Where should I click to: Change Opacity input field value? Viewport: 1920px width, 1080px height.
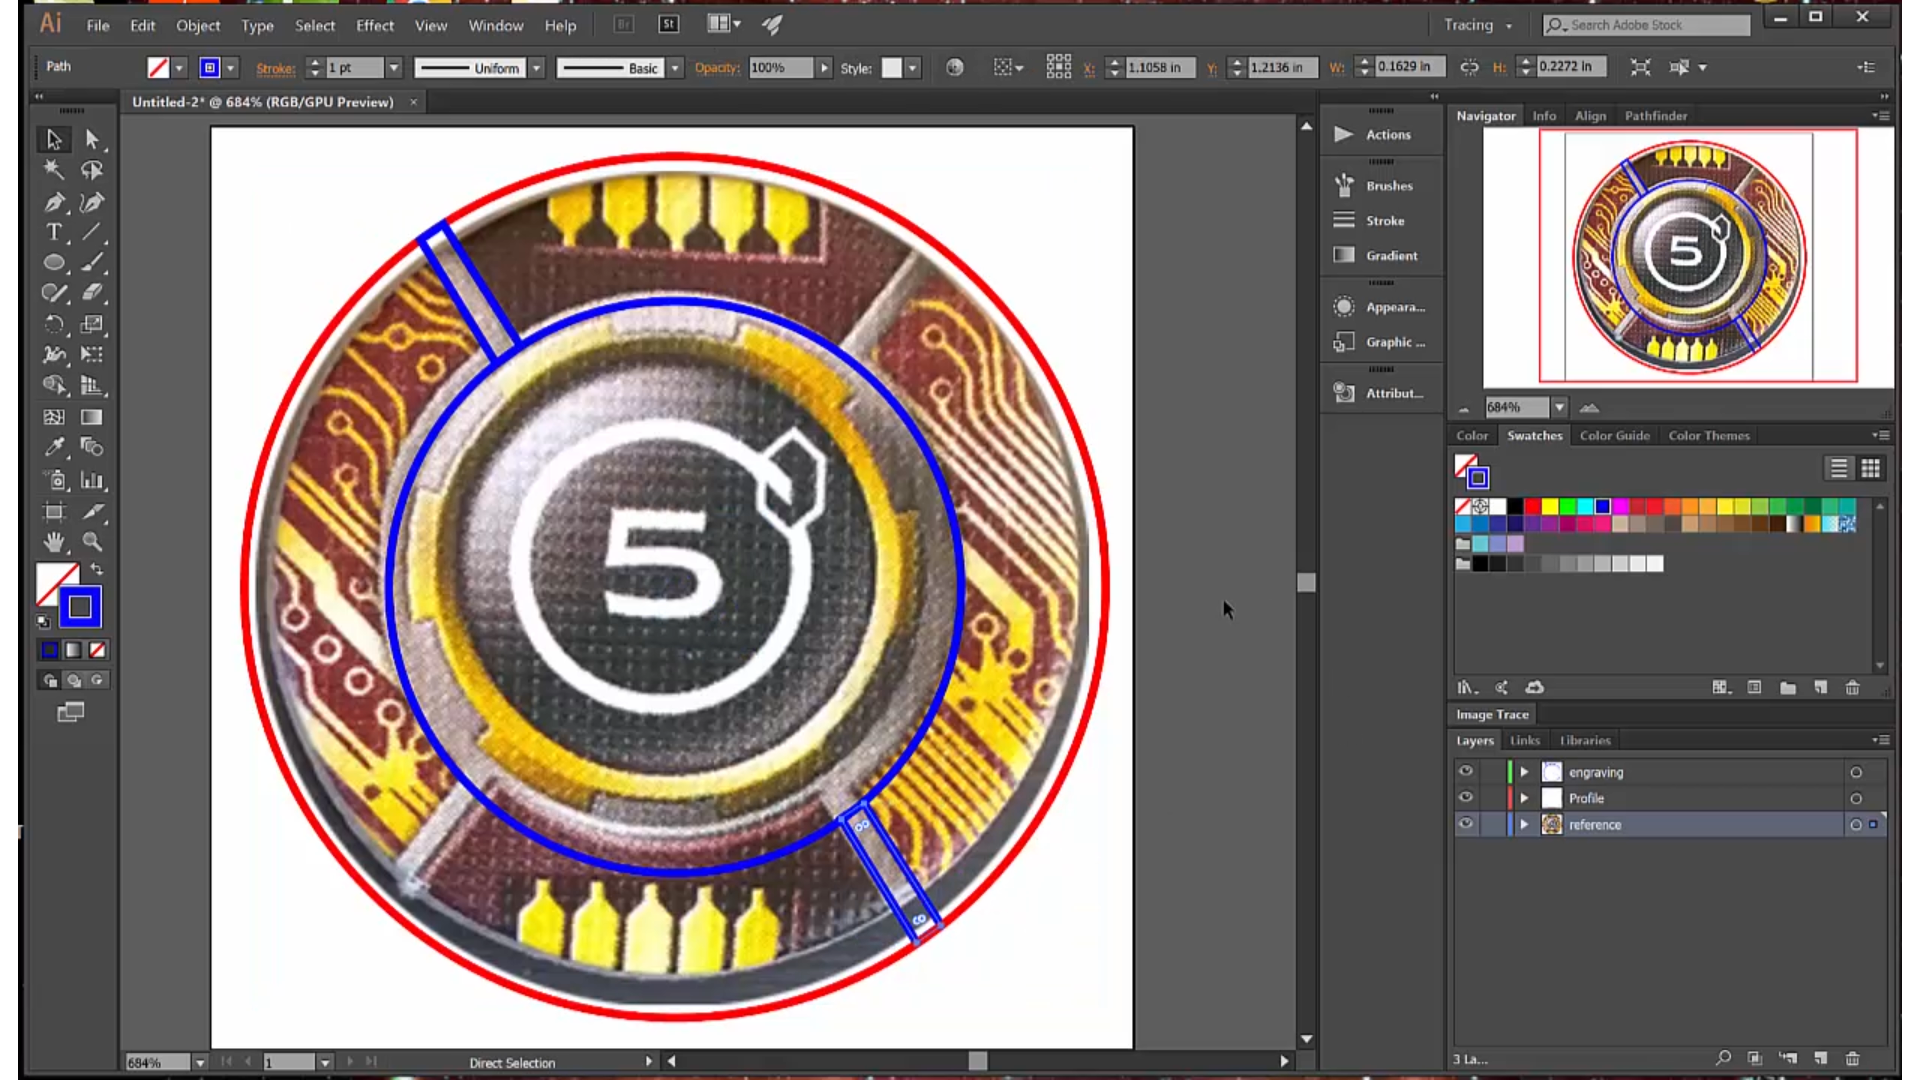coord(777,67)
